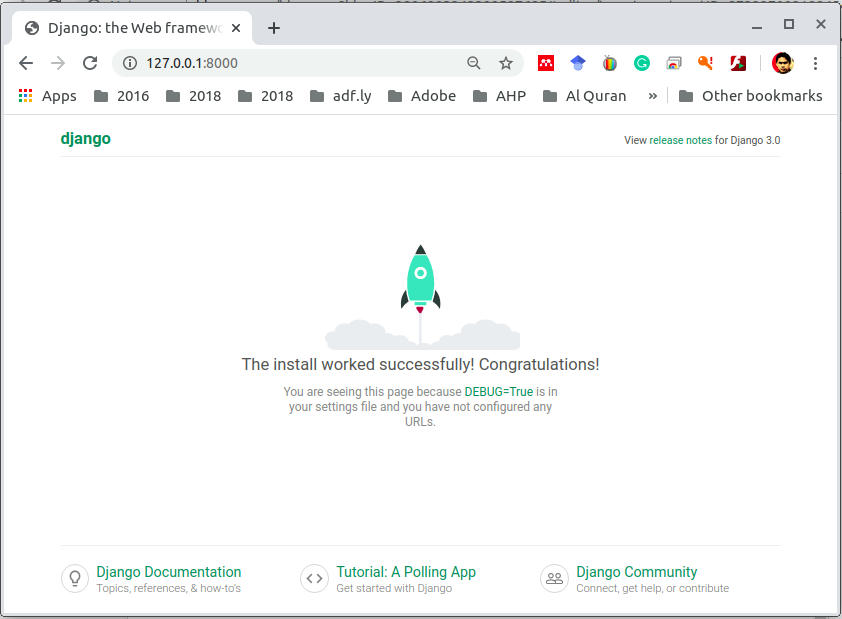
Task: Open the zoom magnifier in address bar
Action: pos(474,63)
